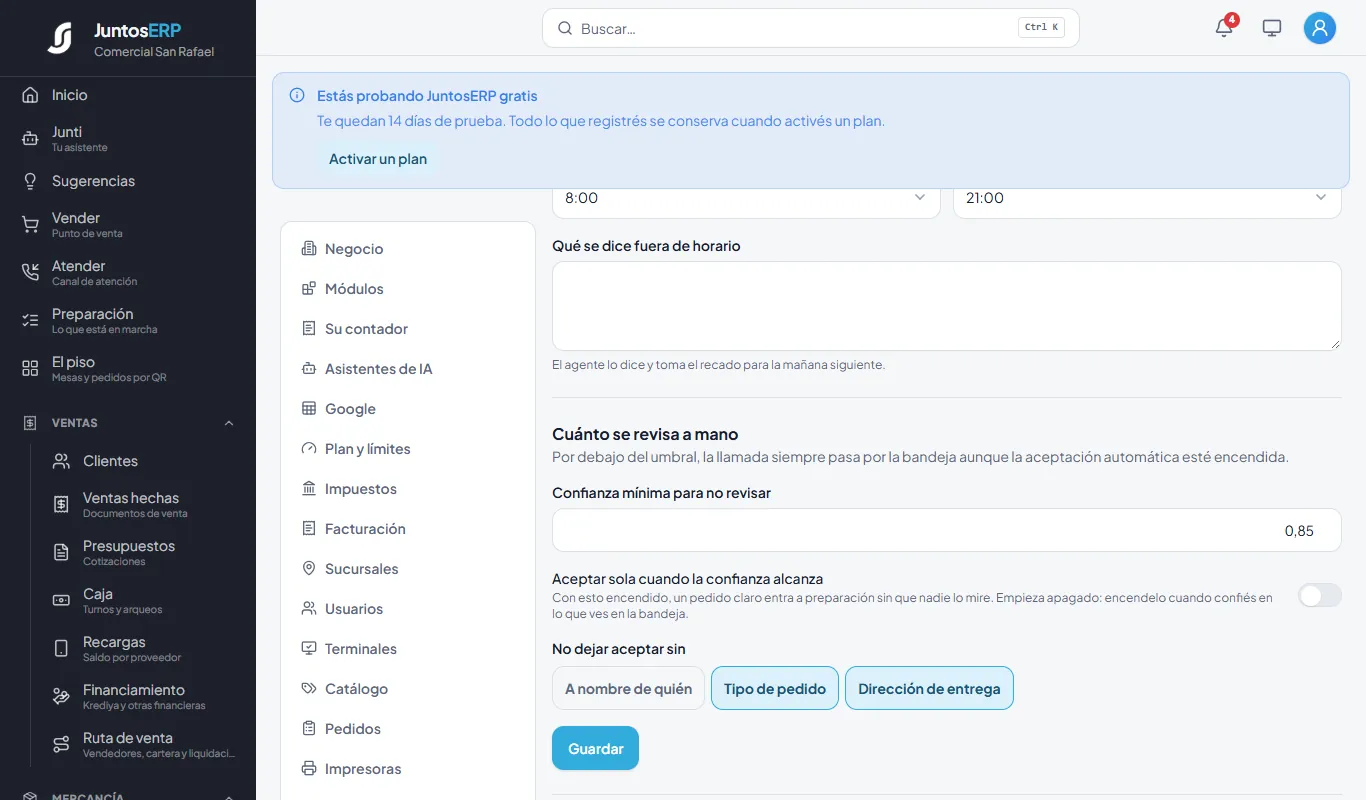The height and width of the screenshot is (800, 1366).
Task: Open the 21:00 closing time dropdown
Action: [x=1147, y=198]
